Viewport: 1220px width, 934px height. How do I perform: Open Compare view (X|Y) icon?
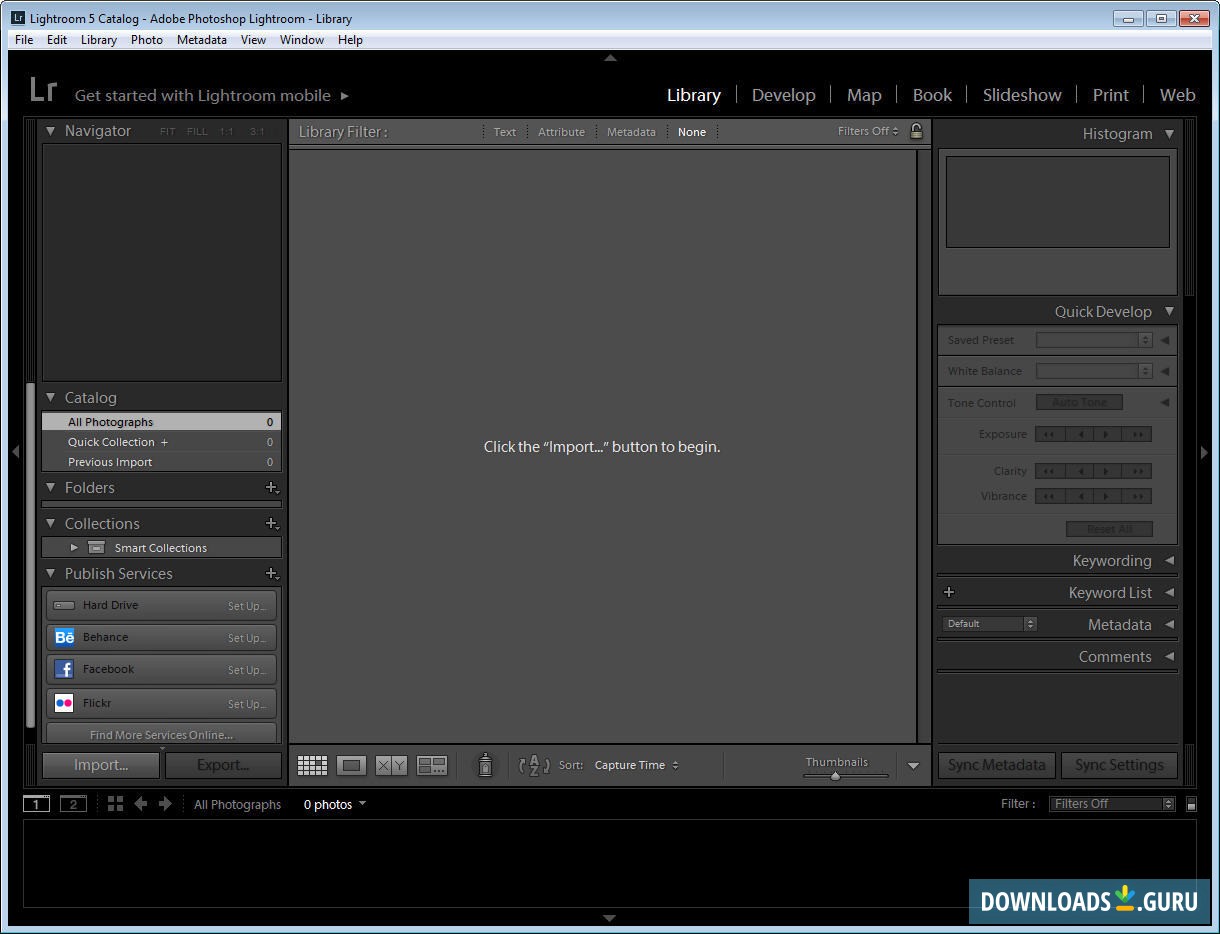(391, 766)
